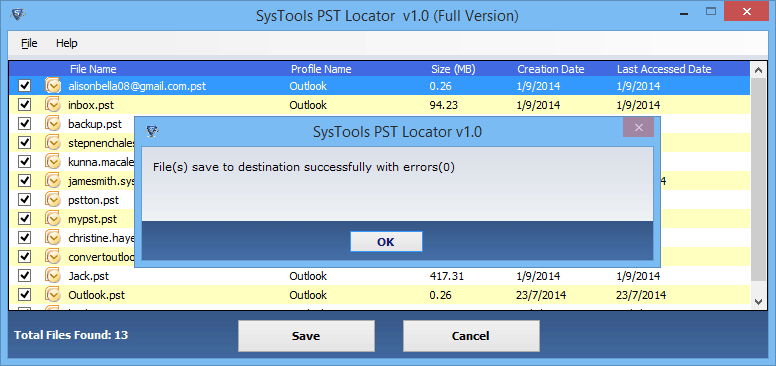This screenshot has height=366, width=776.
Task: Toggle the backup.pst checkbox
Action: pos(24,124)
